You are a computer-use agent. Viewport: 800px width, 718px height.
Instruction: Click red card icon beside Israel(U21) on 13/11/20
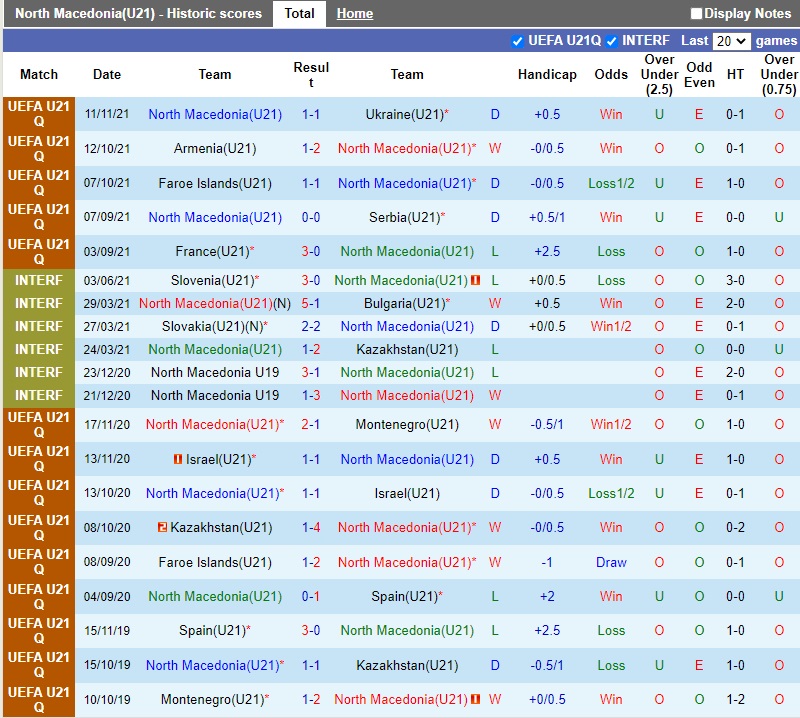pos(177,460)
